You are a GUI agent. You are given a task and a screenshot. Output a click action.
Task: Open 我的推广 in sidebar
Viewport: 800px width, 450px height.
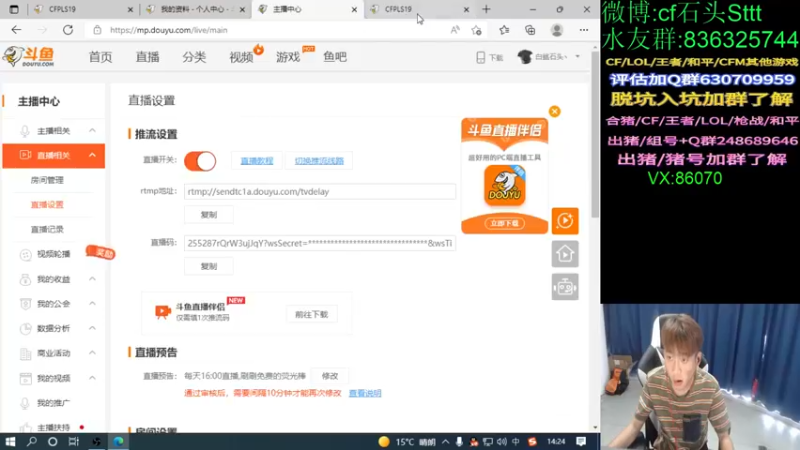click(x=54, y=403)
